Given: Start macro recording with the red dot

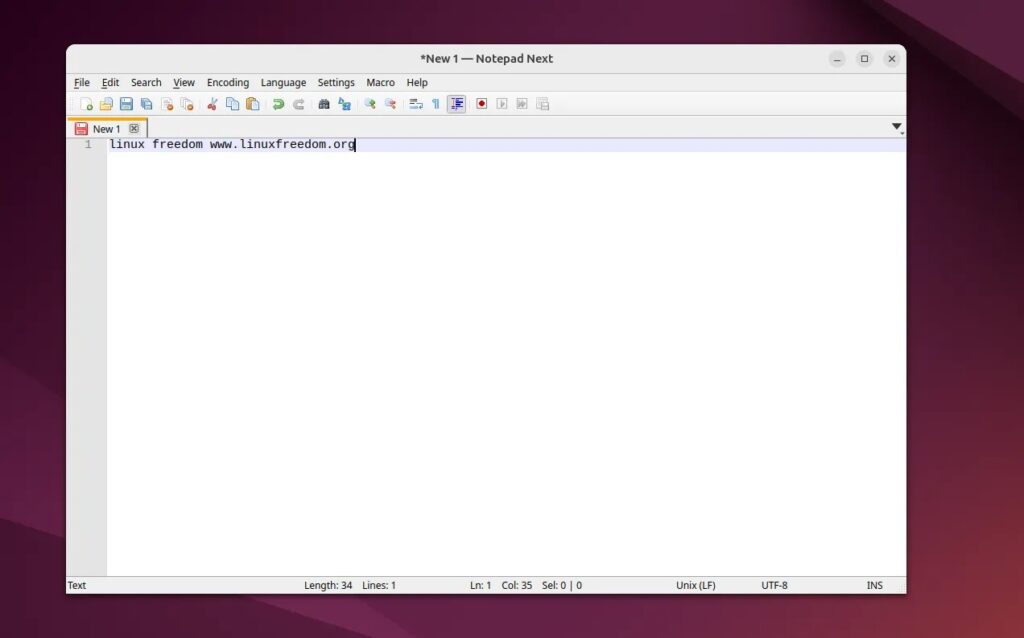Looking at the screenshot, I should (x=481, y=104).
